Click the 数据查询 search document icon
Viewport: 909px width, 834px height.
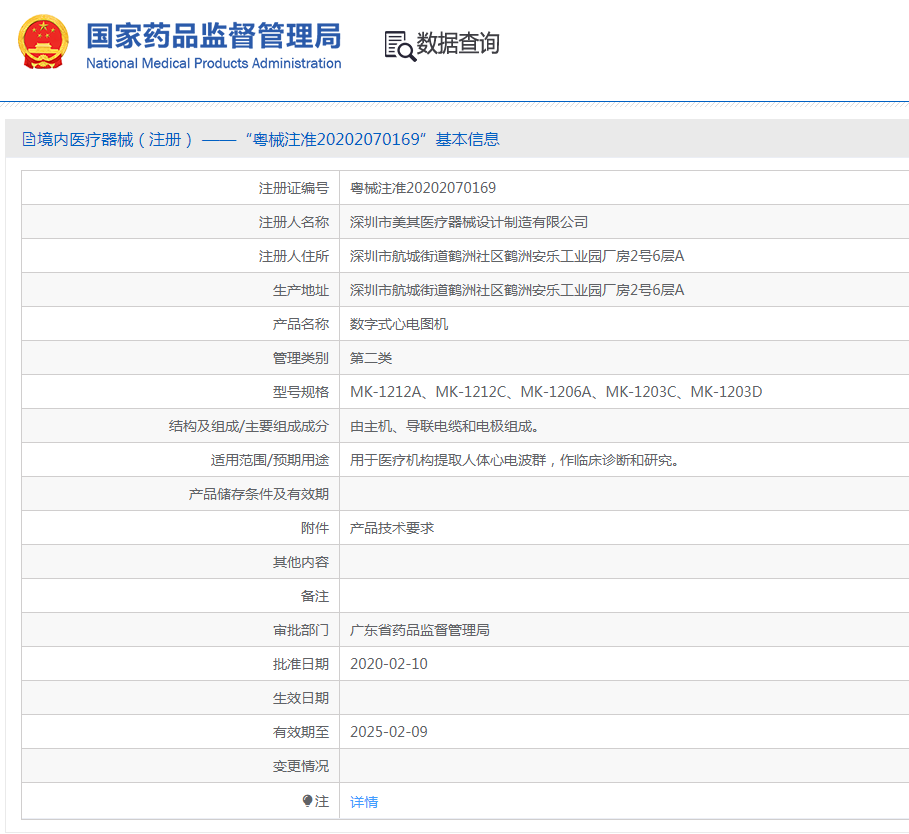[400, 46]
